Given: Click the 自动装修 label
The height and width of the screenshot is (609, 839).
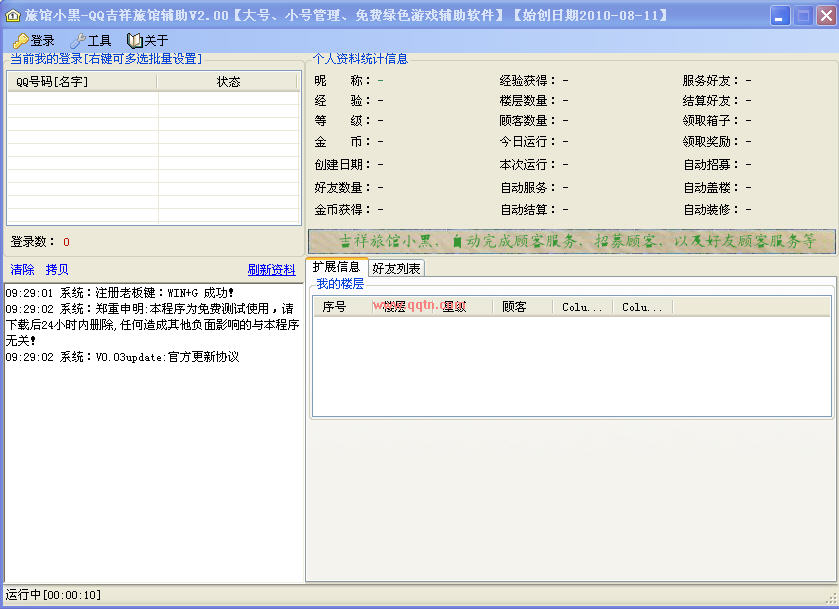Looking at the screenshot, I should (x=711, y=209).
